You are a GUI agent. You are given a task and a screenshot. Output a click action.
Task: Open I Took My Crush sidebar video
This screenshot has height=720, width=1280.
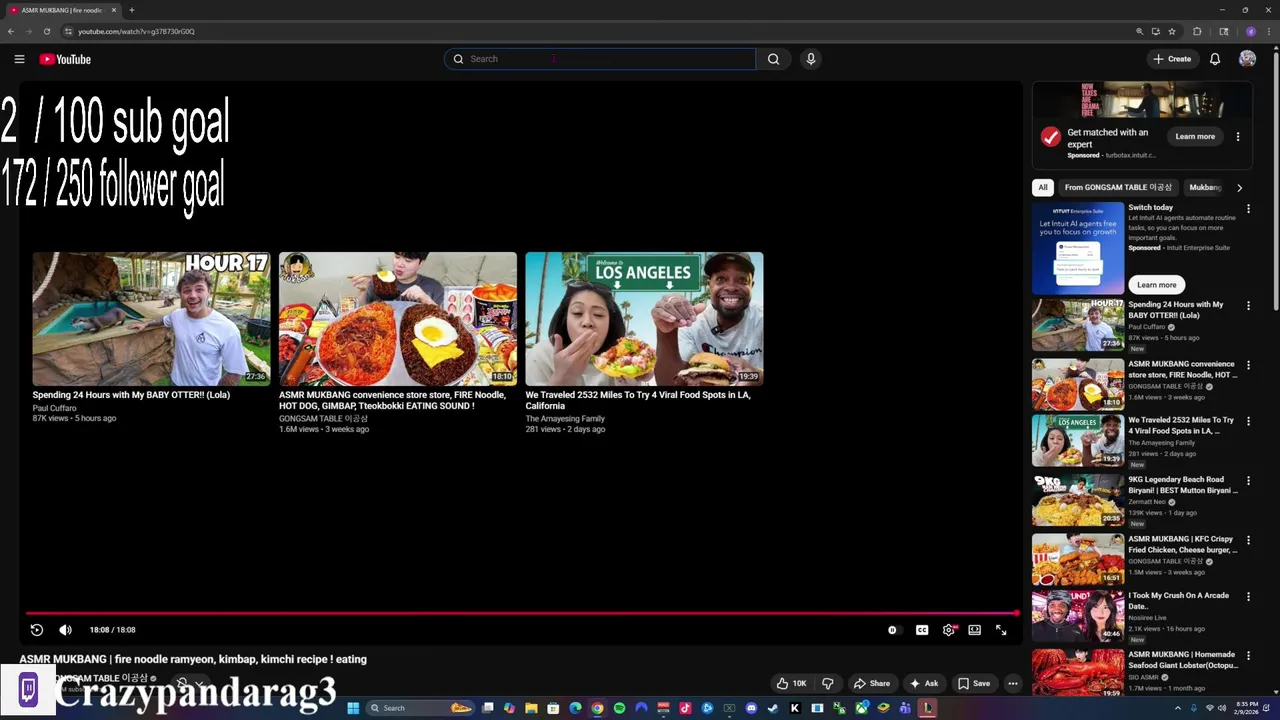coord(1078,615)
